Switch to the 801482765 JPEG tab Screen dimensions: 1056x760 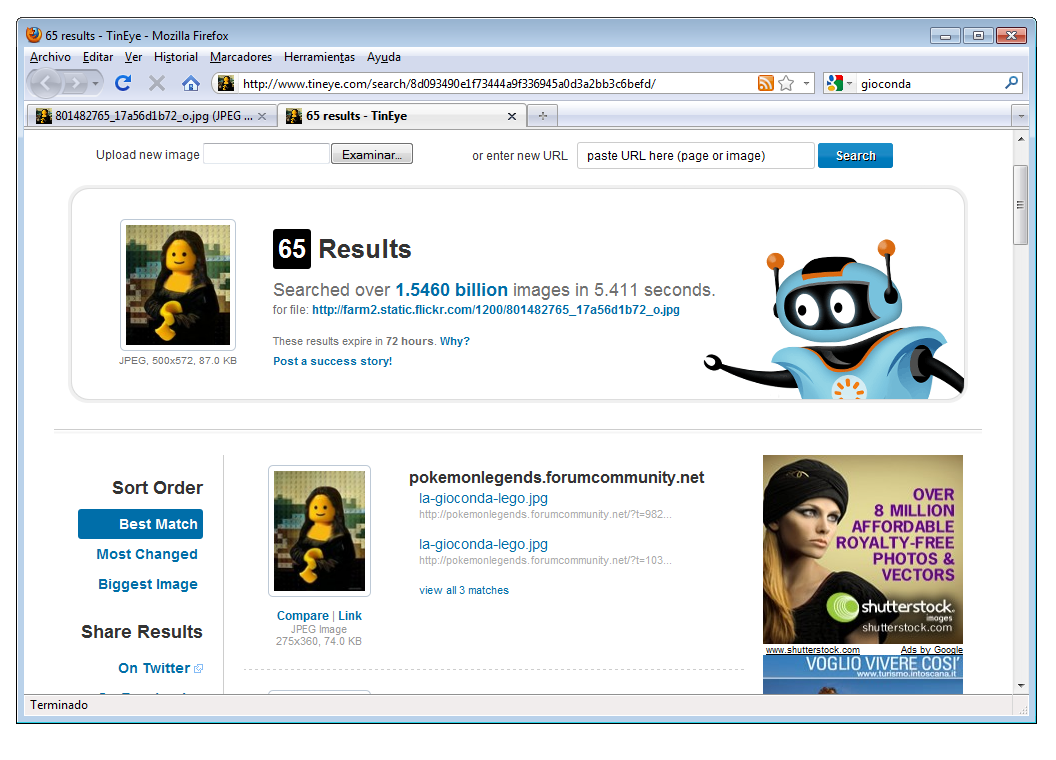151,116
